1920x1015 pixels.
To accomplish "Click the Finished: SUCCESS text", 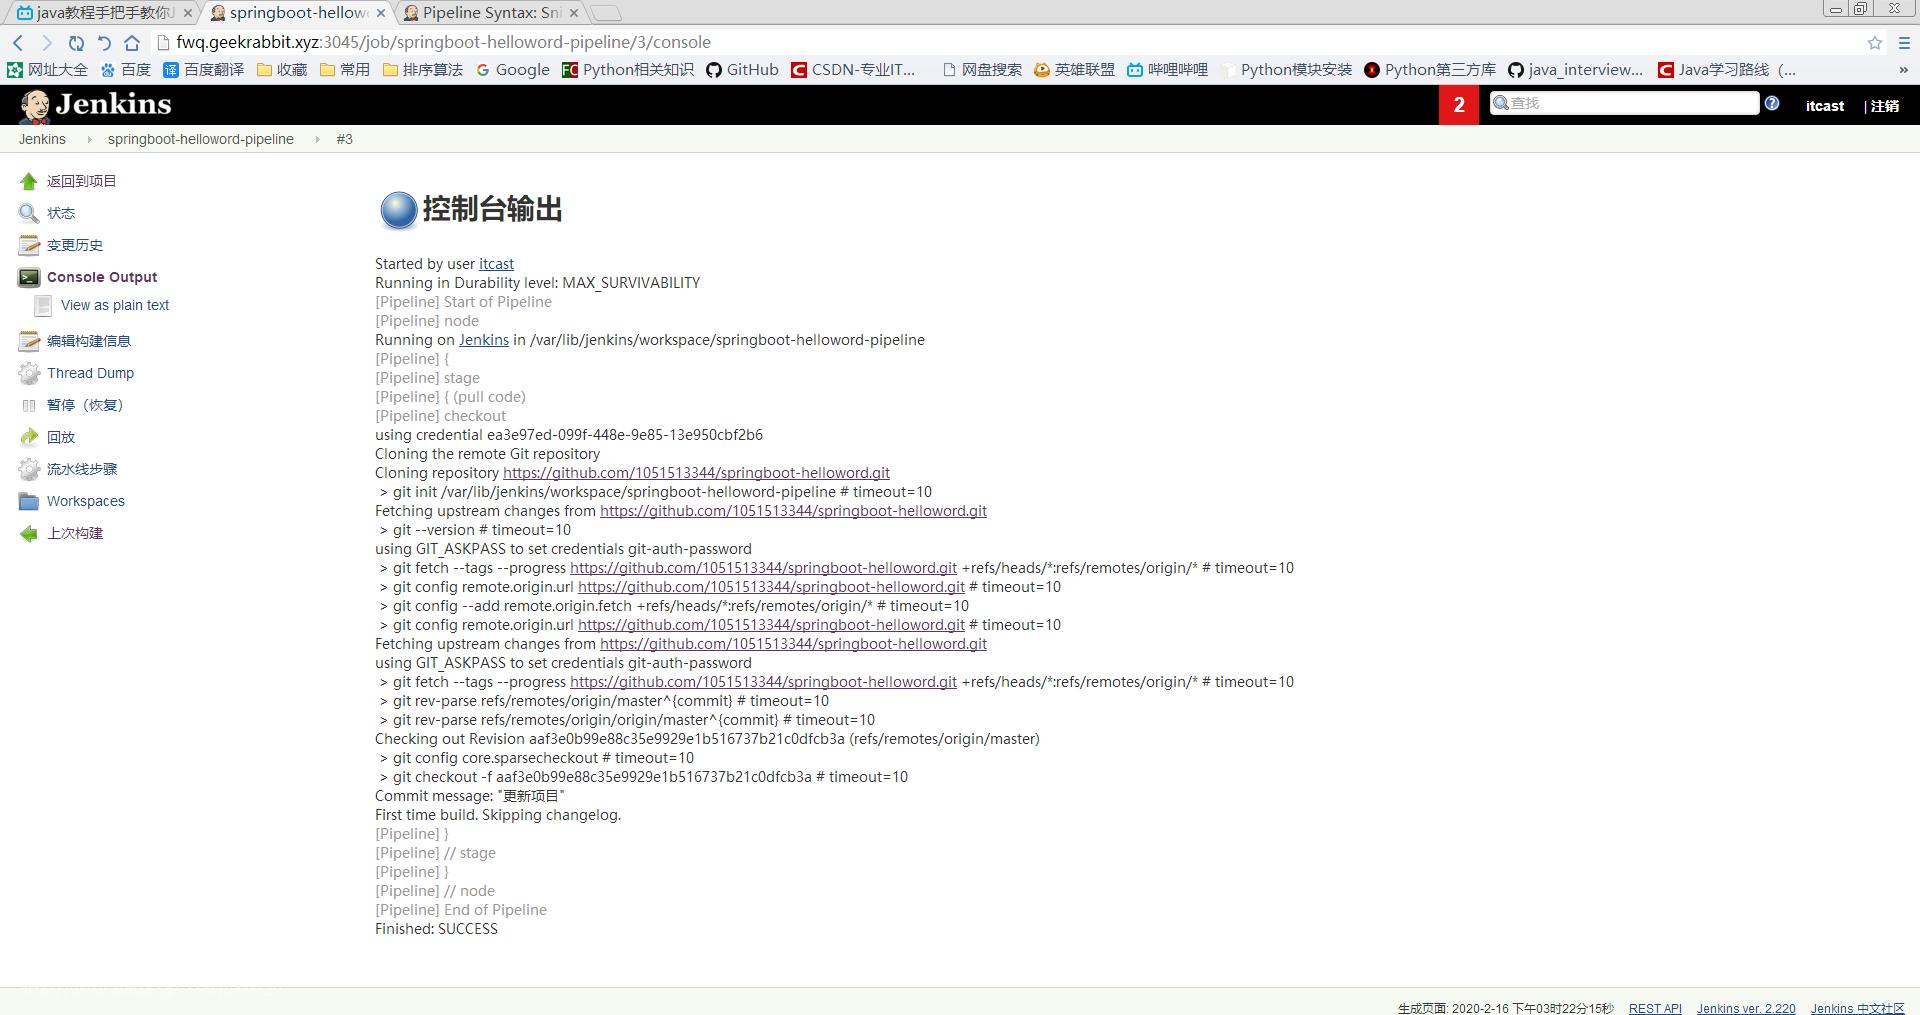I will 436,929.
